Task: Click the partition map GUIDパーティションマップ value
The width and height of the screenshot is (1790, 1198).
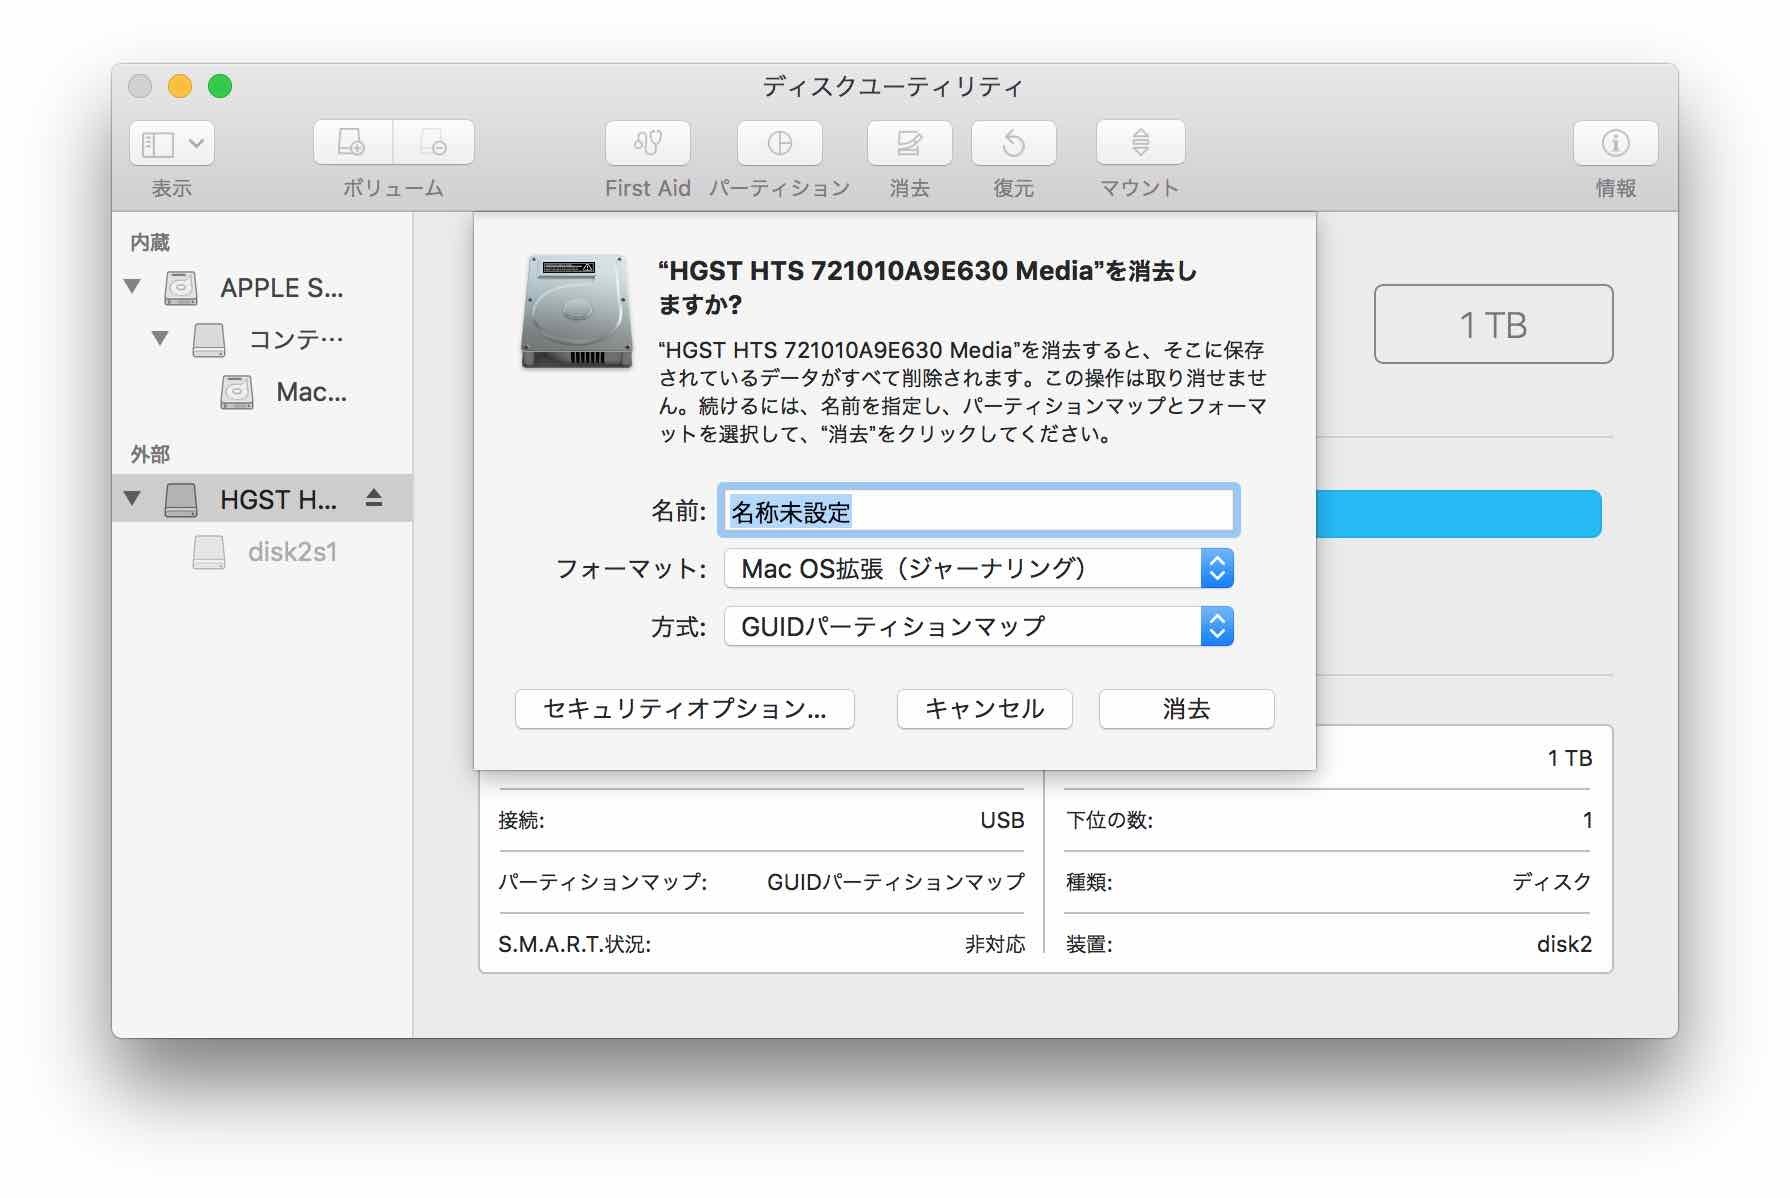Action: point(896,882)
